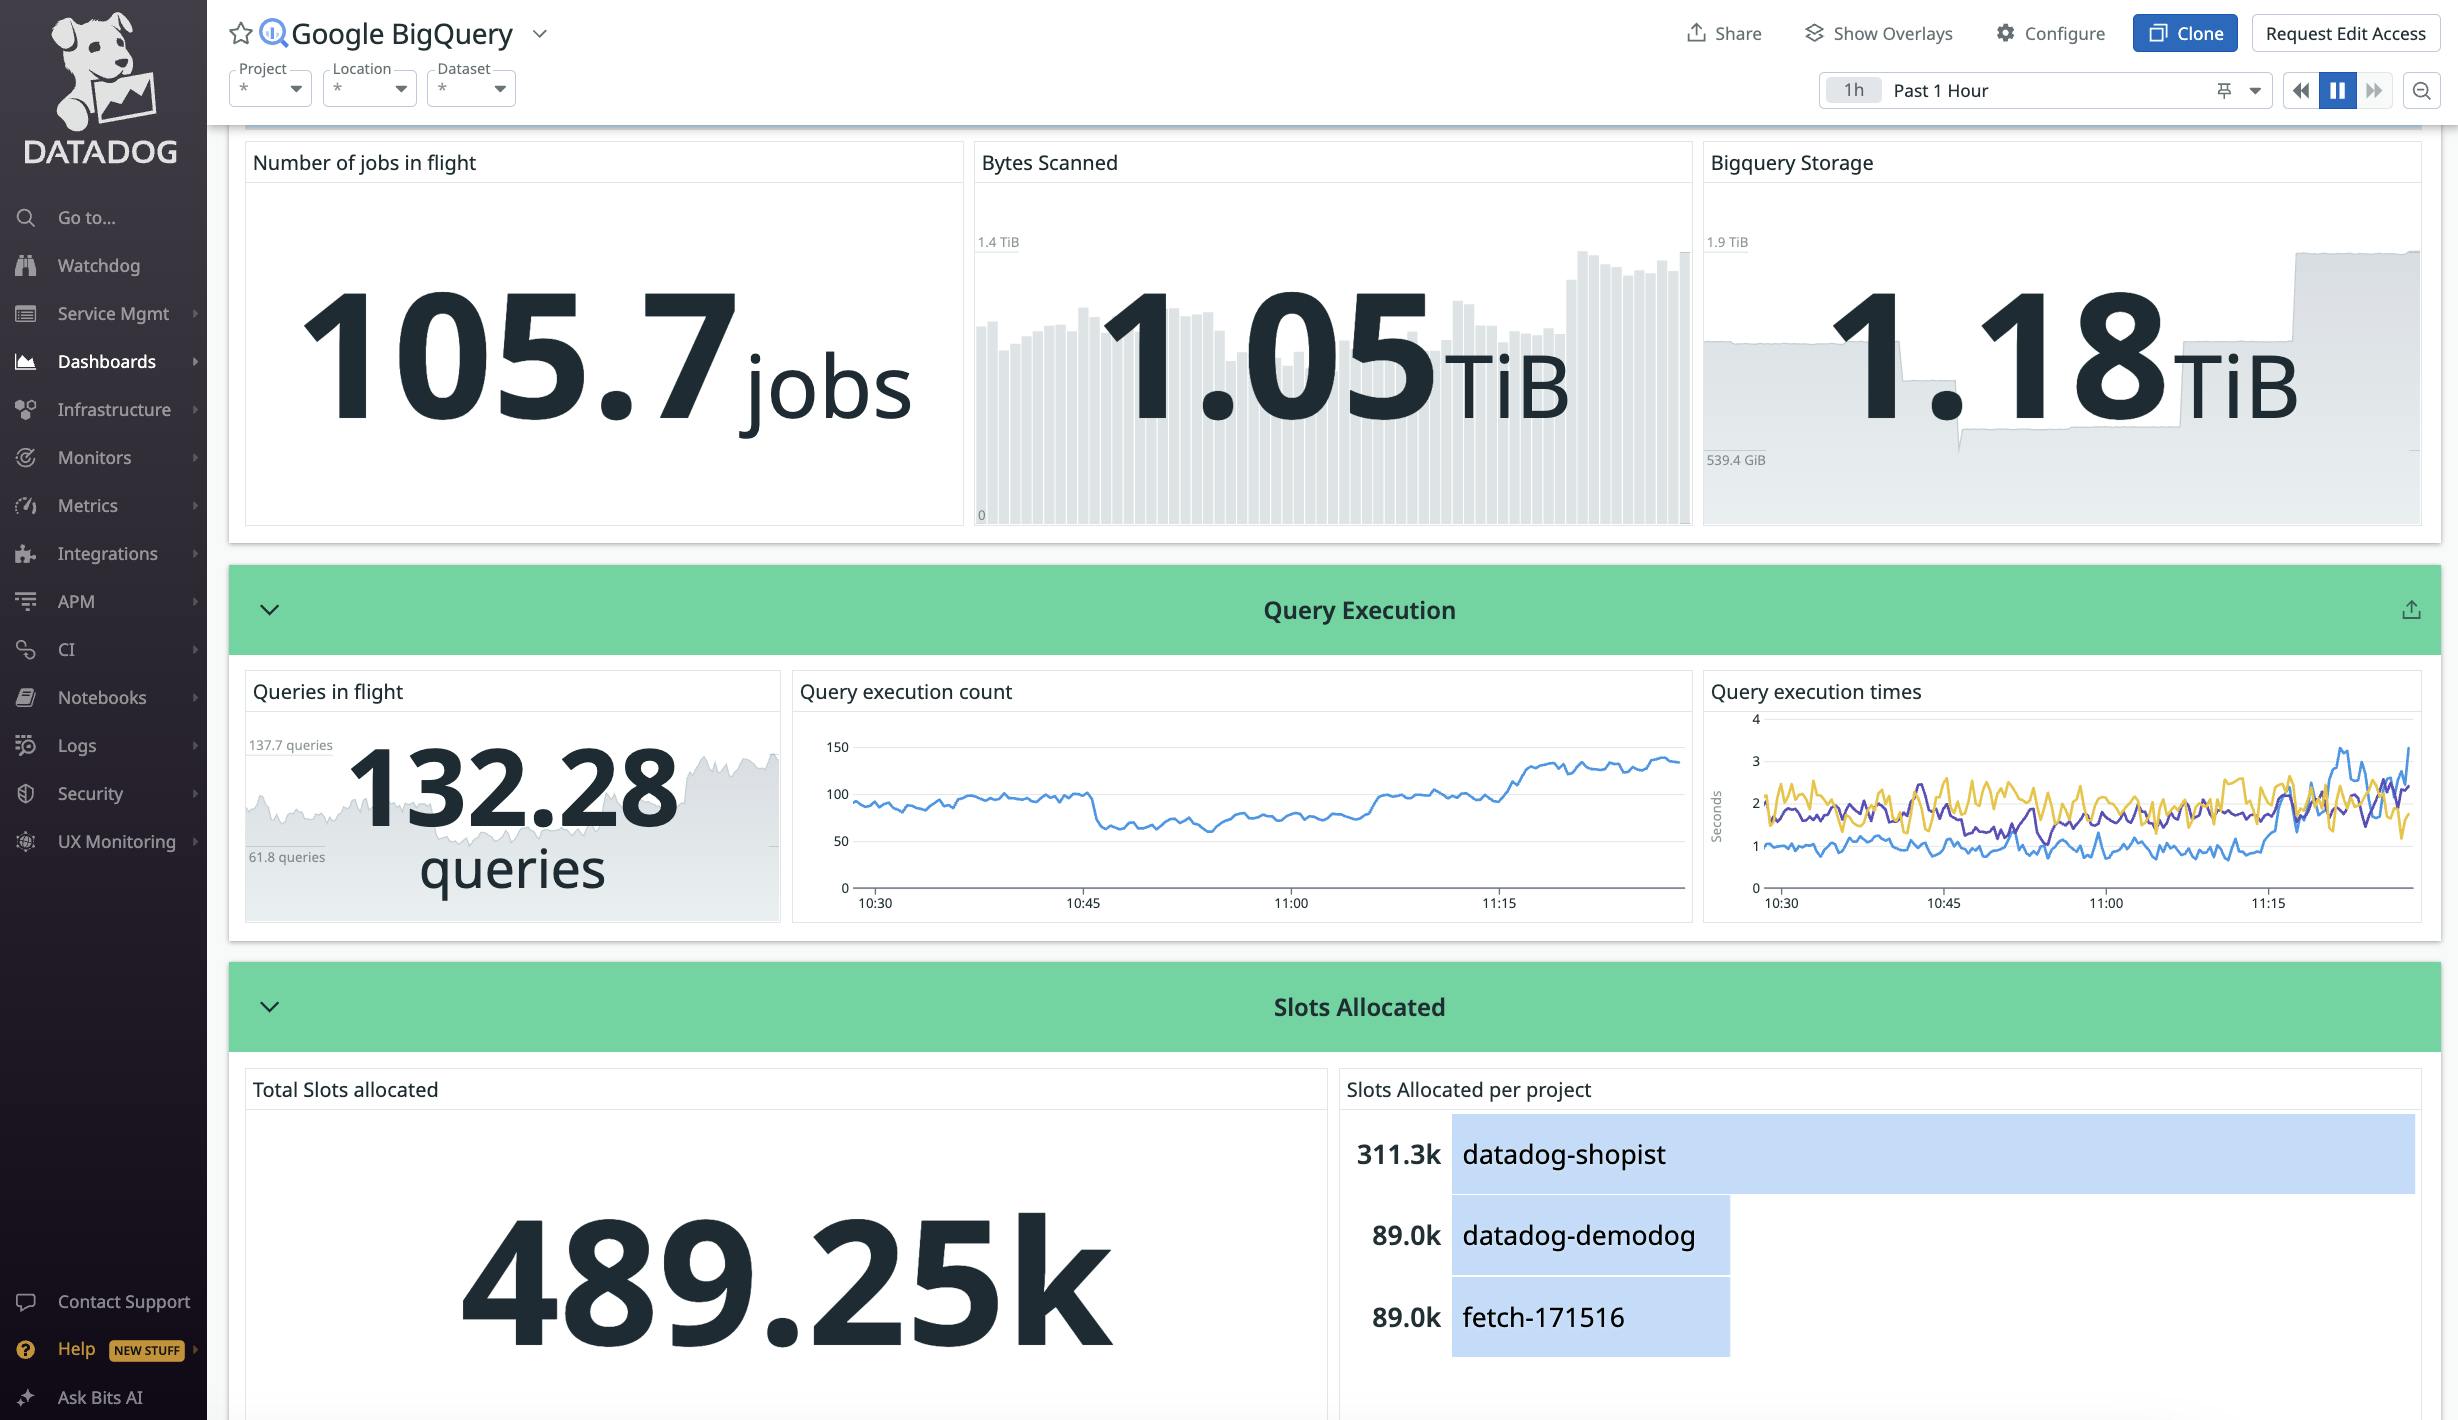Screen dimensions: 2458x1420
Task: Click Request Edit Access button
Action: click(x=2345, y=34)
